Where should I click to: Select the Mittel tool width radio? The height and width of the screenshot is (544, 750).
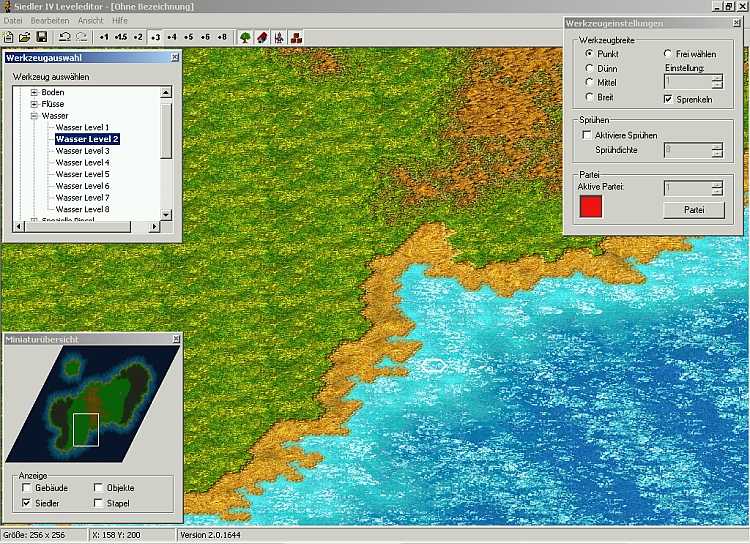(589, 82)
